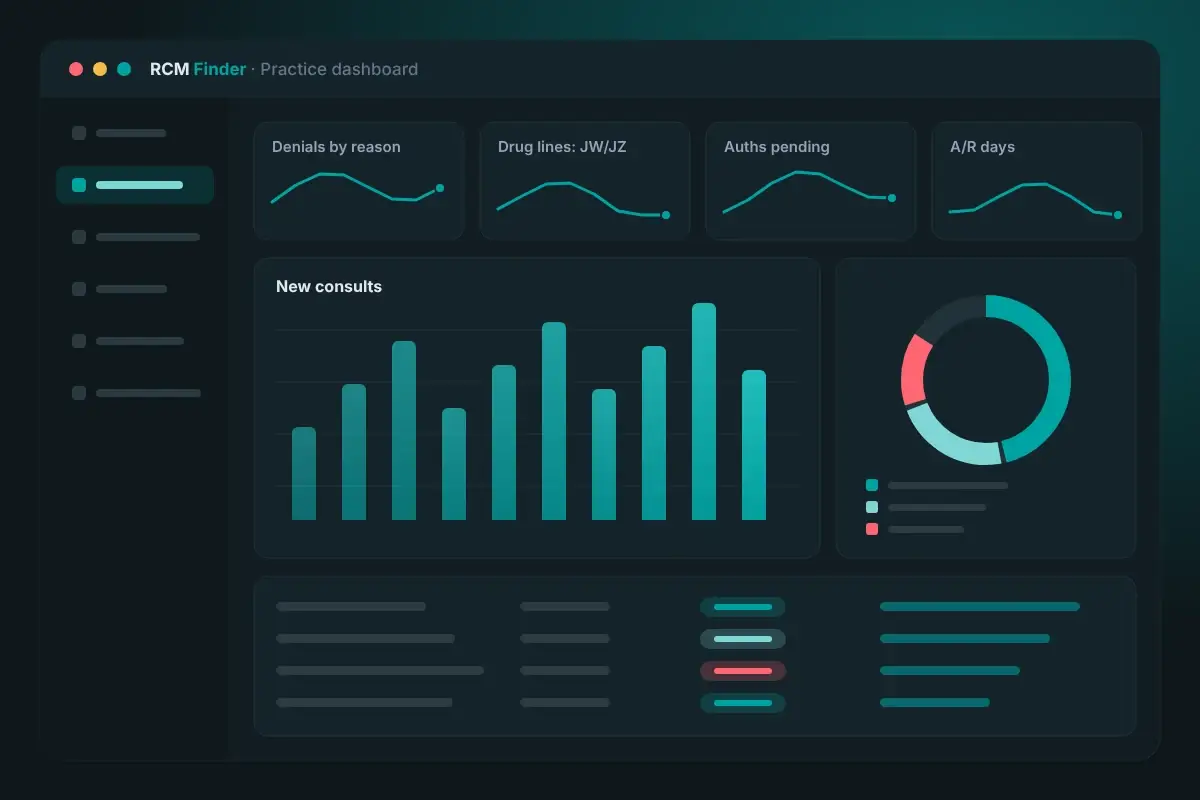Click the end dot of Denials by reason sparkline
This screenshot has width=1200, height=800.
click(x=440, y=188)
